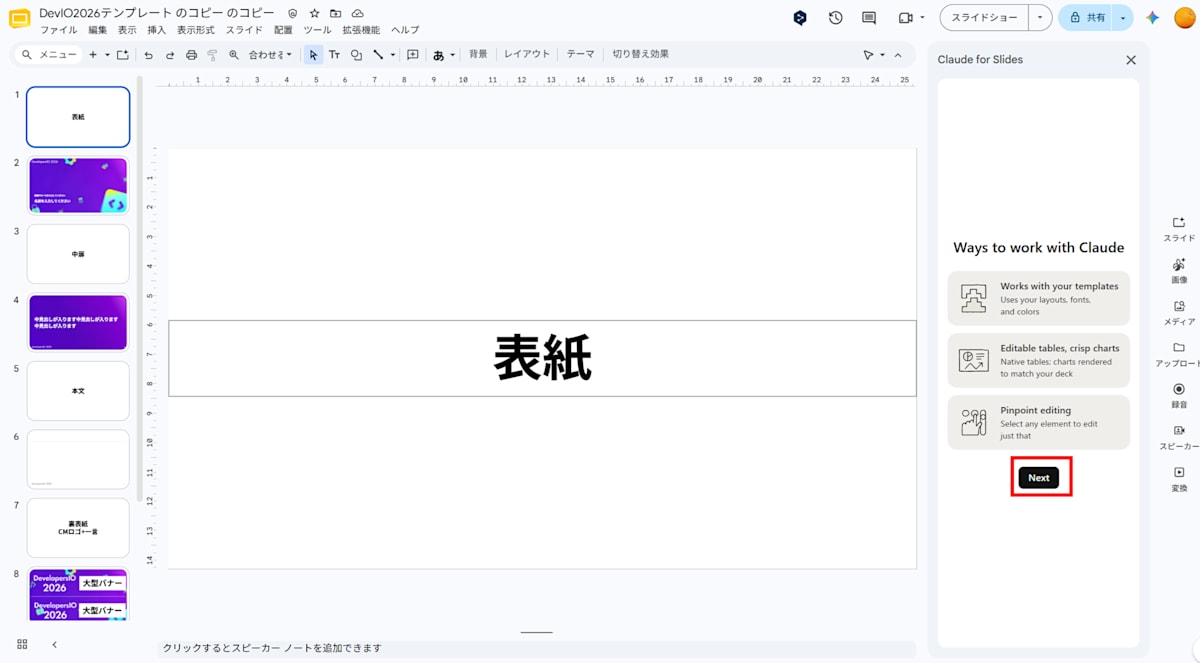Move the presentation to a folder
This screenshot has height=663, width=1200.
335,13
